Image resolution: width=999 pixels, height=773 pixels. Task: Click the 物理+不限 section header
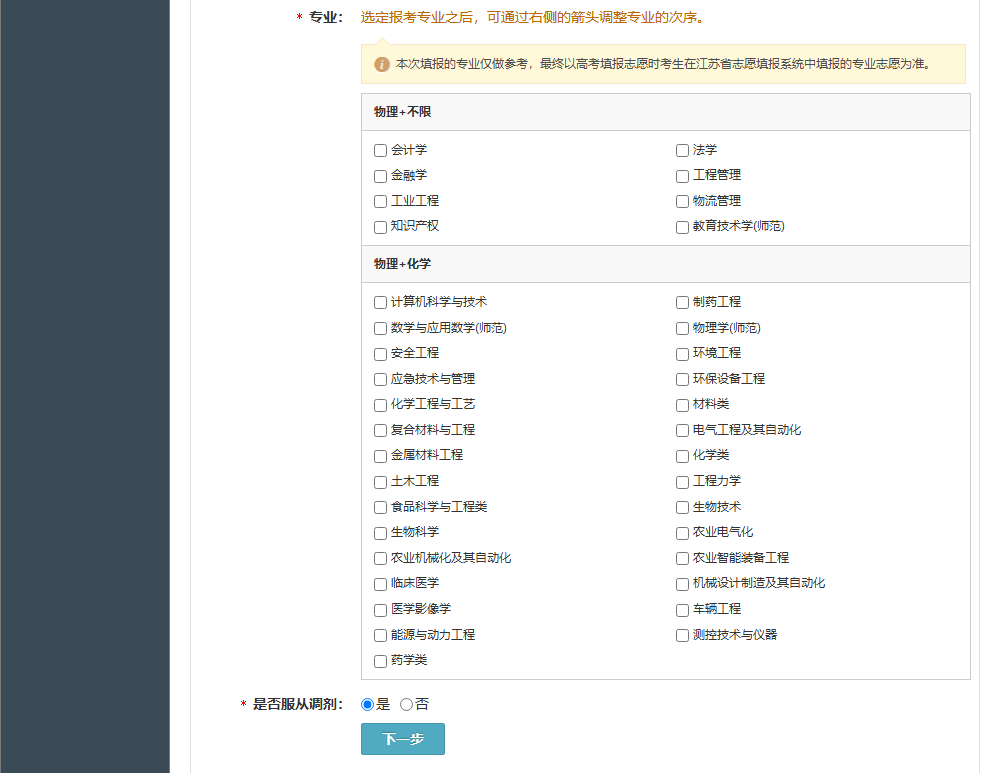coord(403,112)
